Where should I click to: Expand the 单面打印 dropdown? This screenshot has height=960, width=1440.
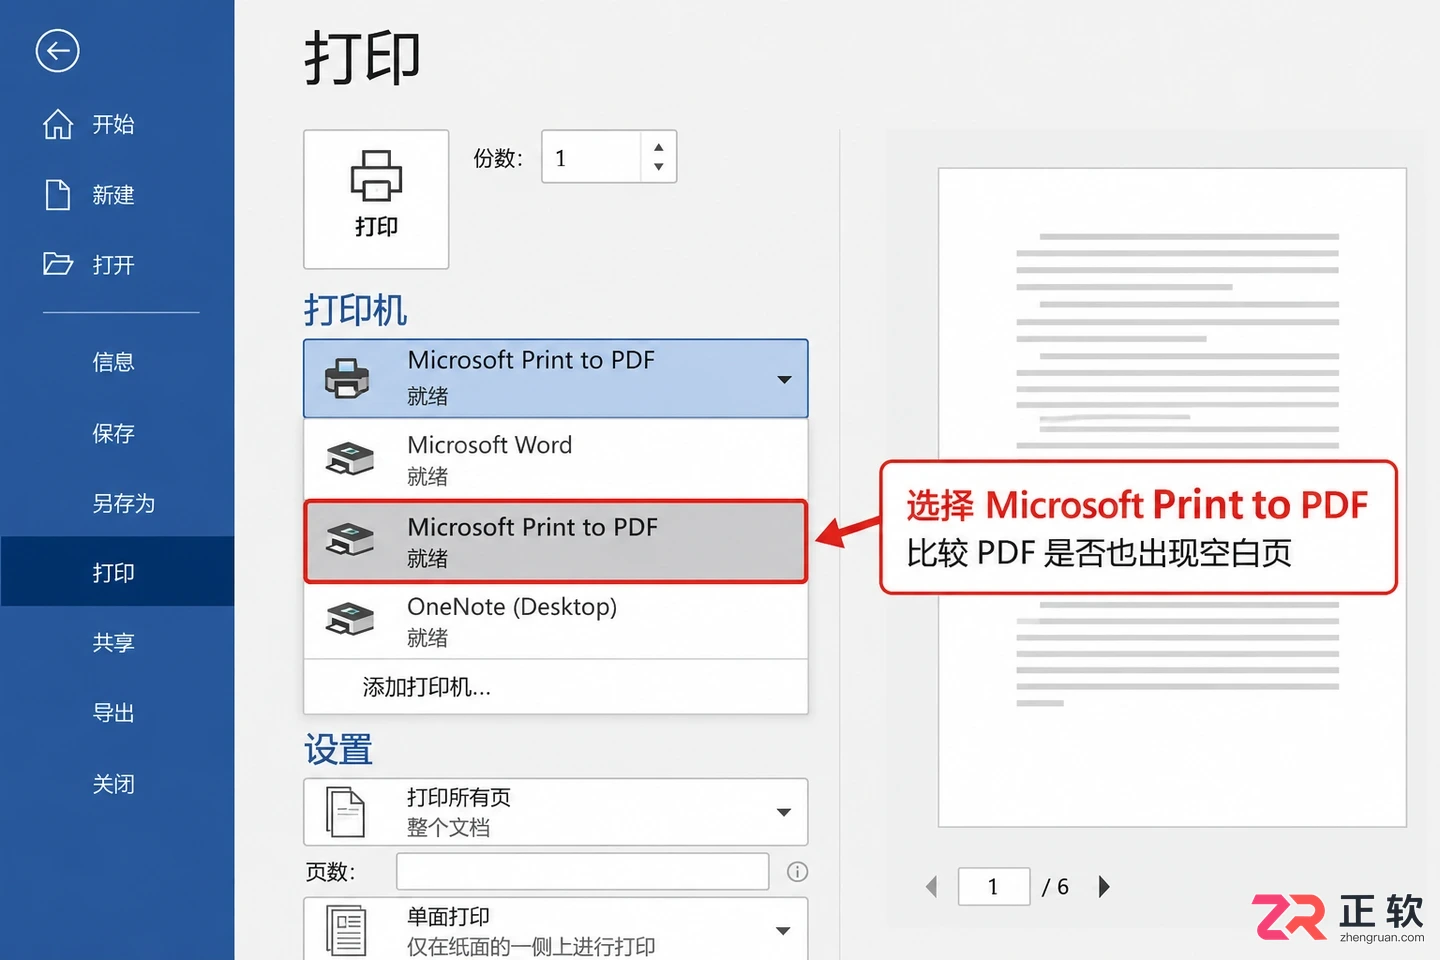pos(784,931)
